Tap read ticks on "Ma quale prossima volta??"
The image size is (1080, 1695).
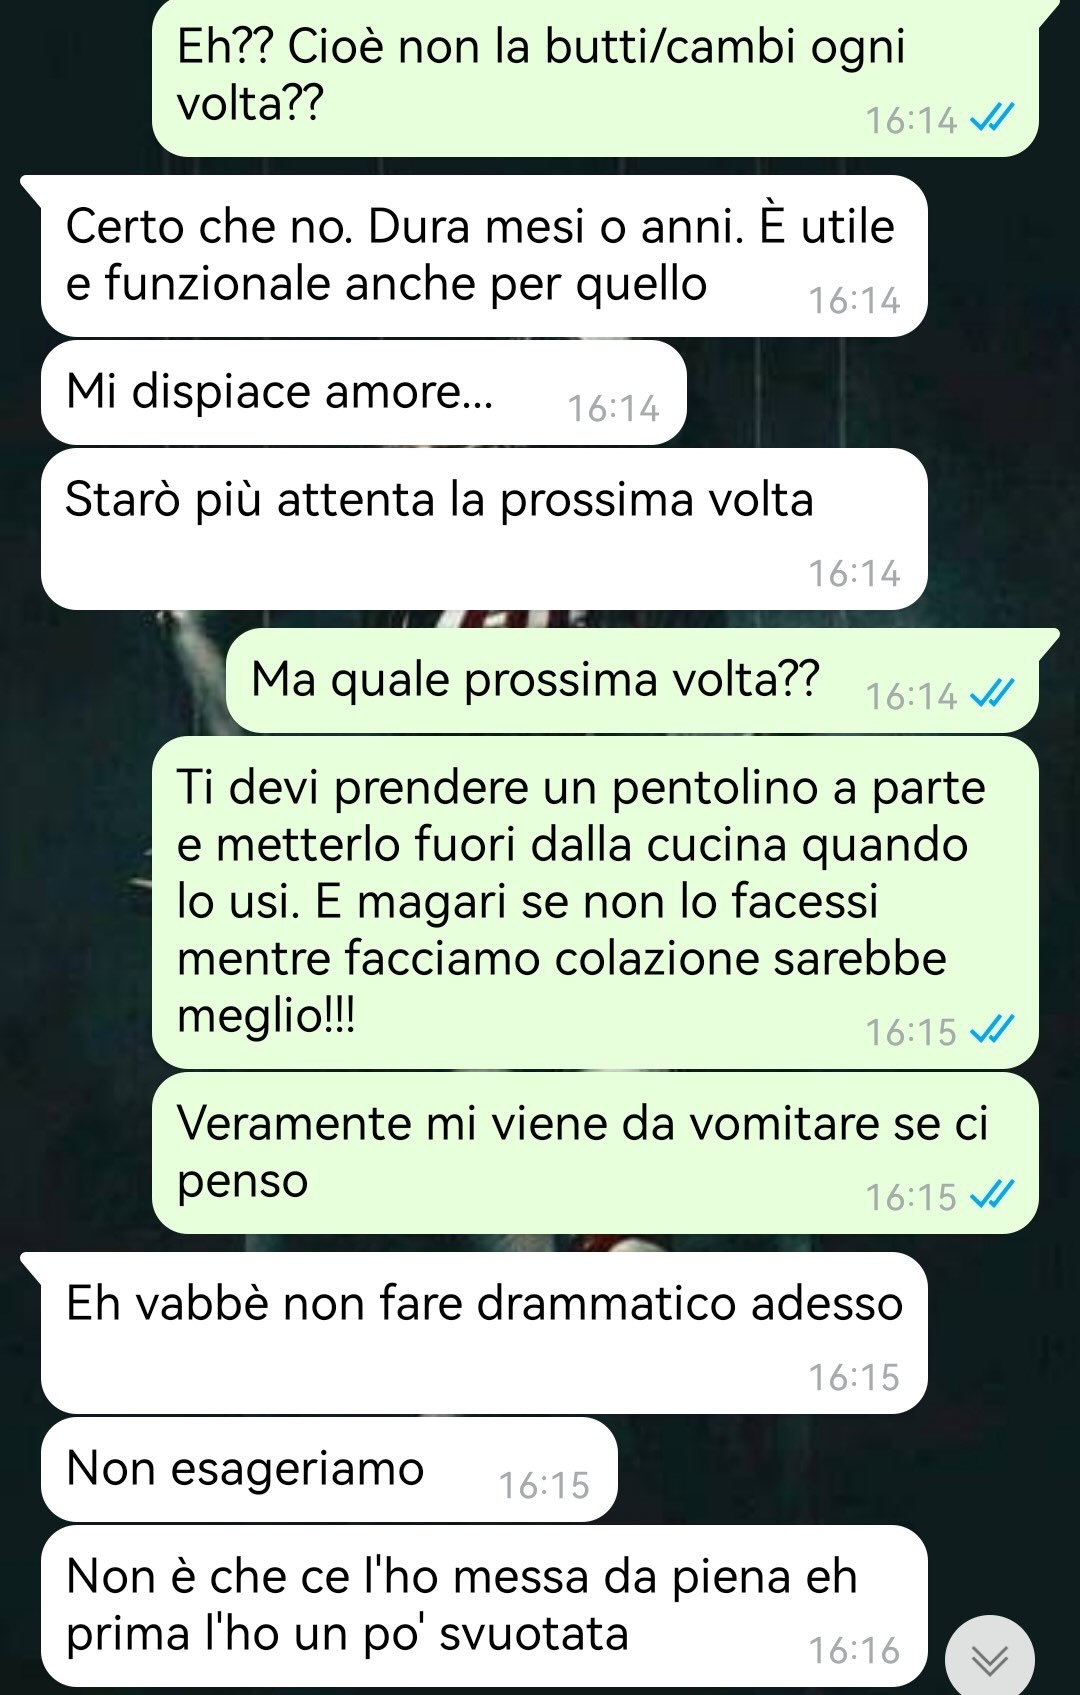point(992,694)
